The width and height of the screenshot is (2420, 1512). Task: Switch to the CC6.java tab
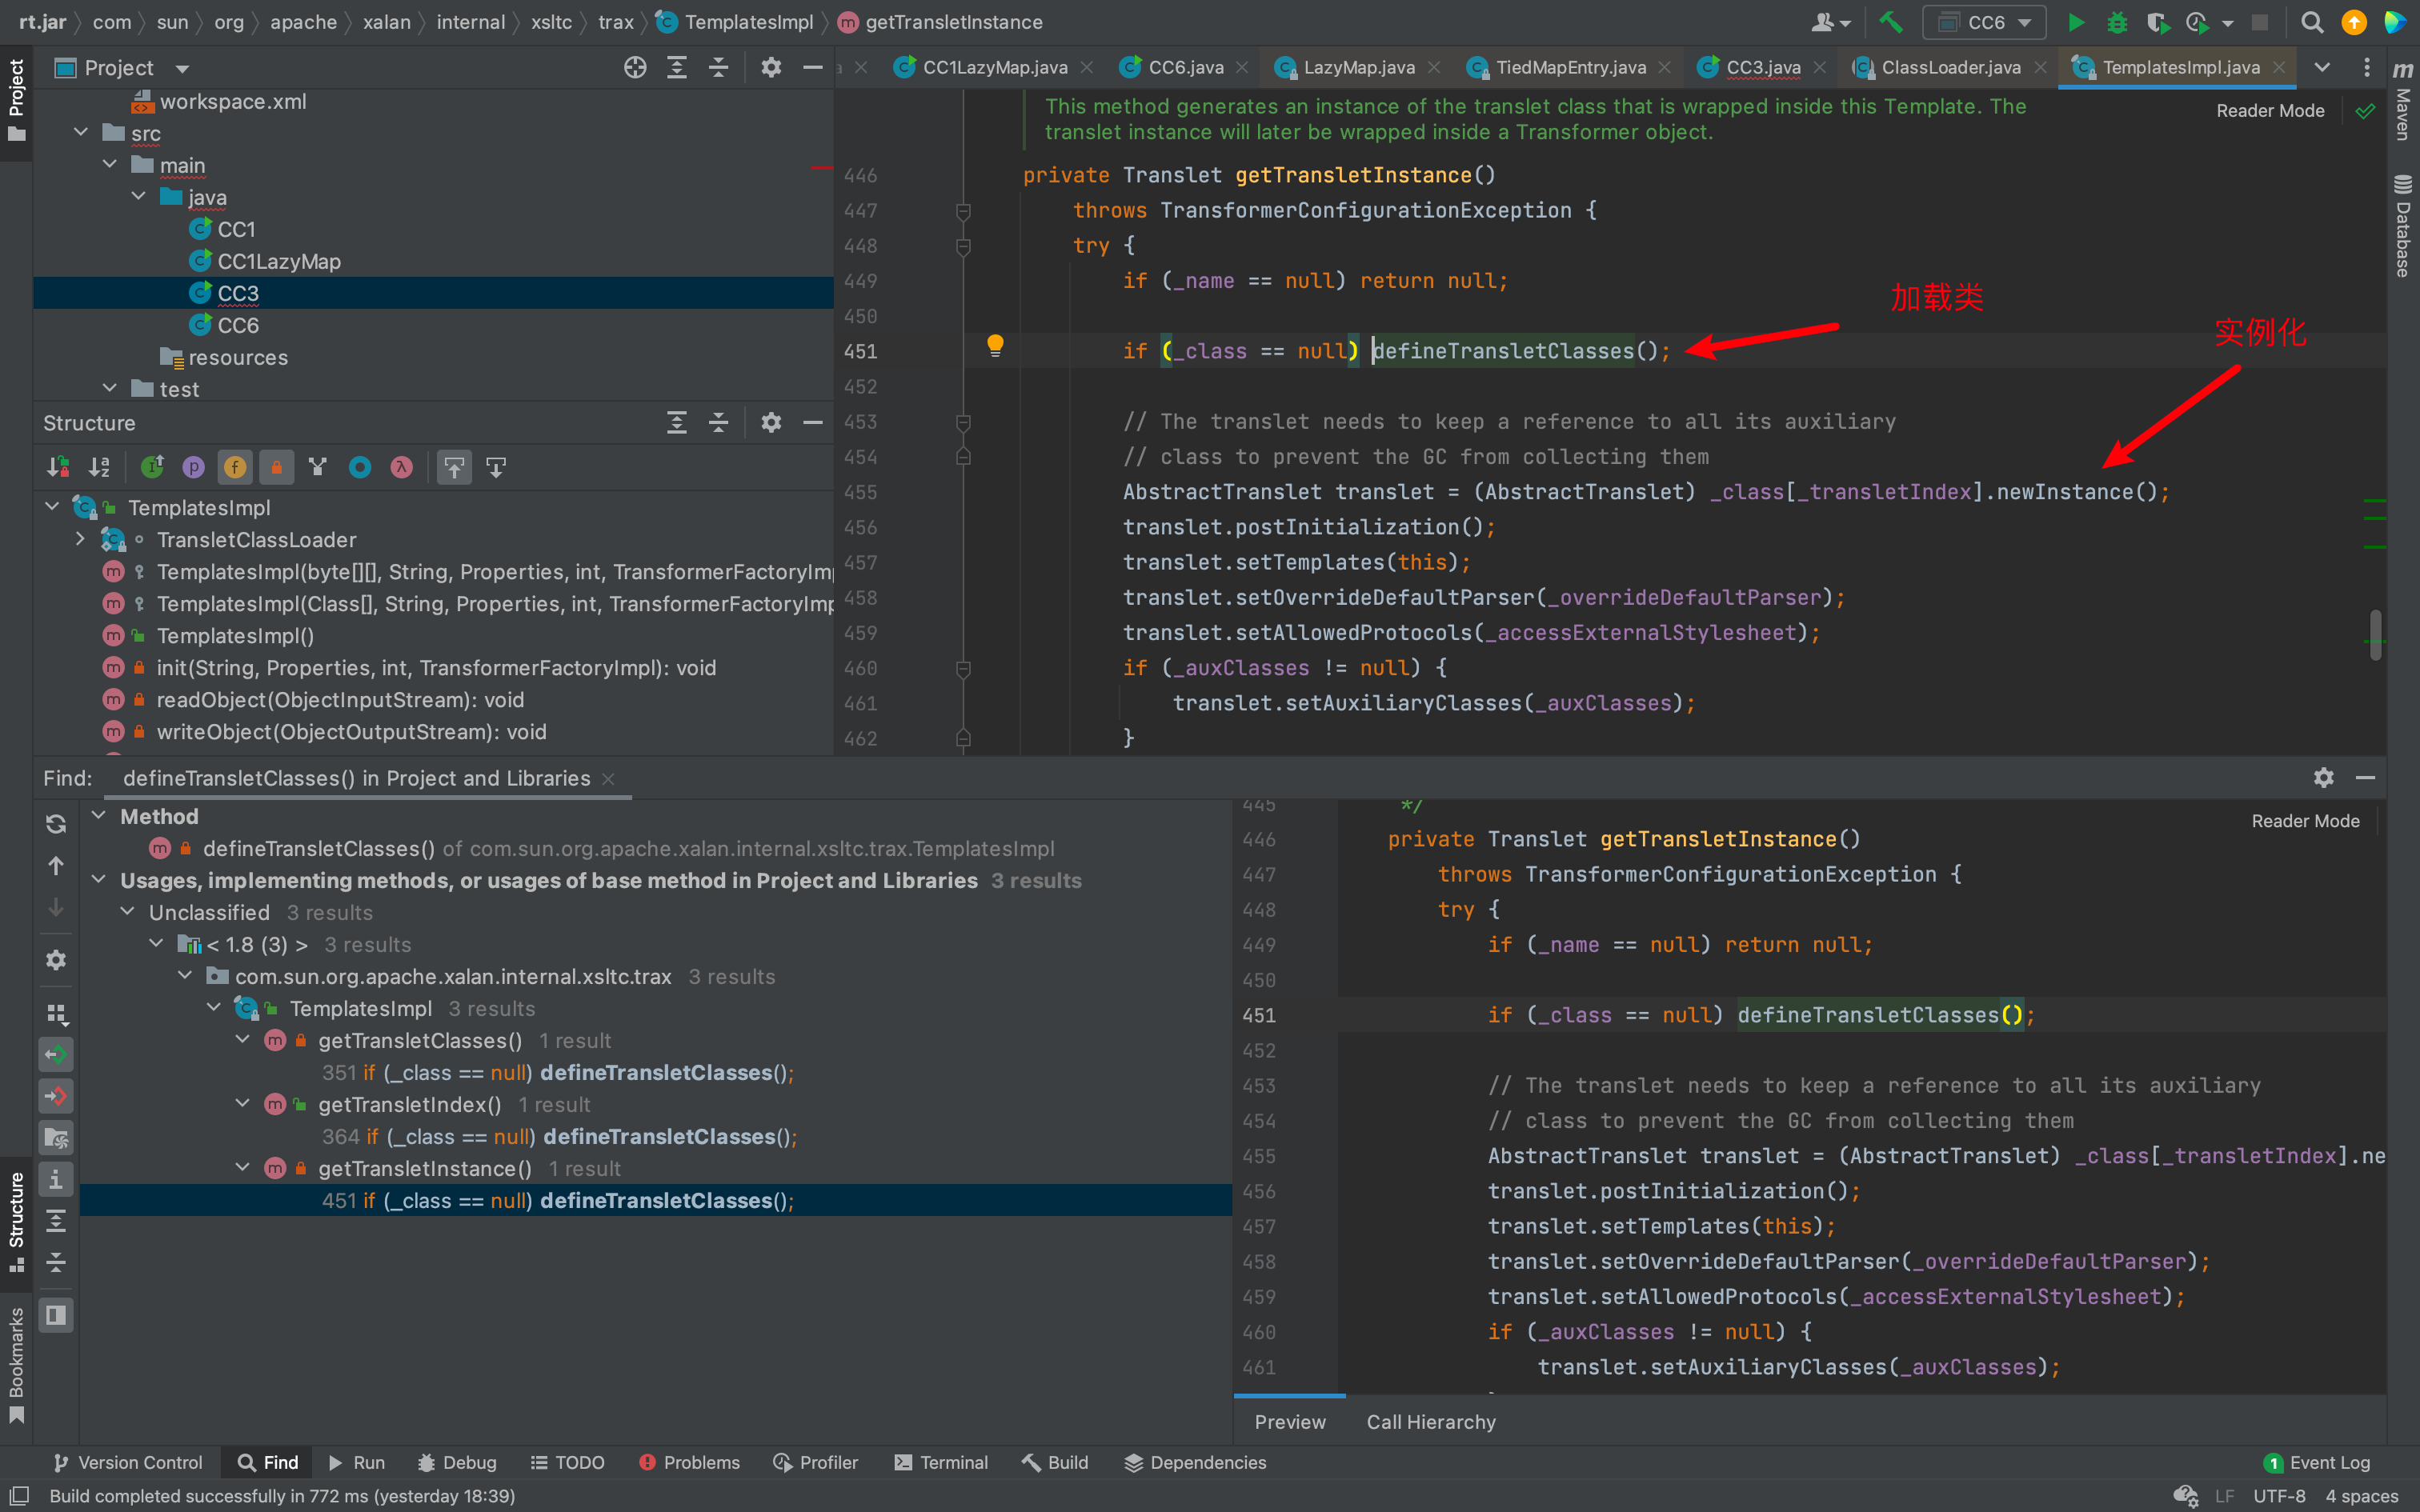coord(1185,67)
